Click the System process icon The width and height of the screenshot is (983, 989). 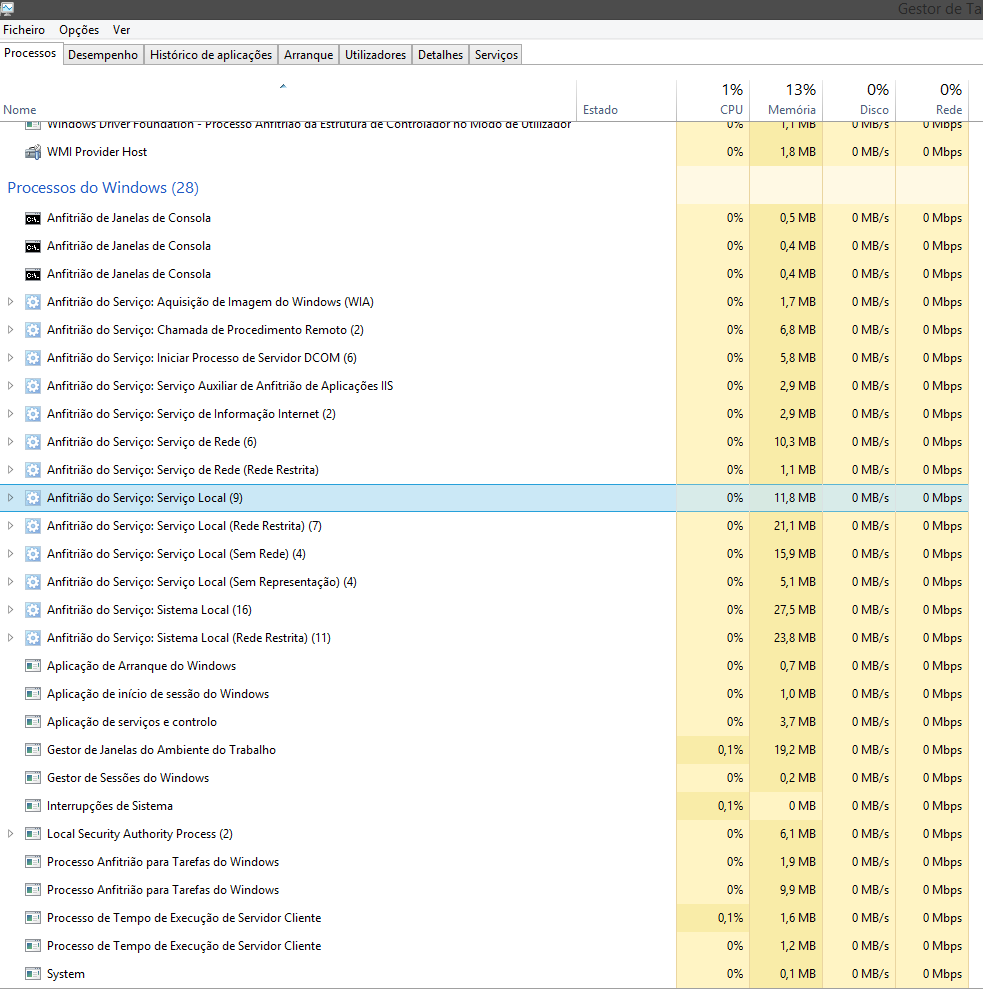[x=33, y=974]
